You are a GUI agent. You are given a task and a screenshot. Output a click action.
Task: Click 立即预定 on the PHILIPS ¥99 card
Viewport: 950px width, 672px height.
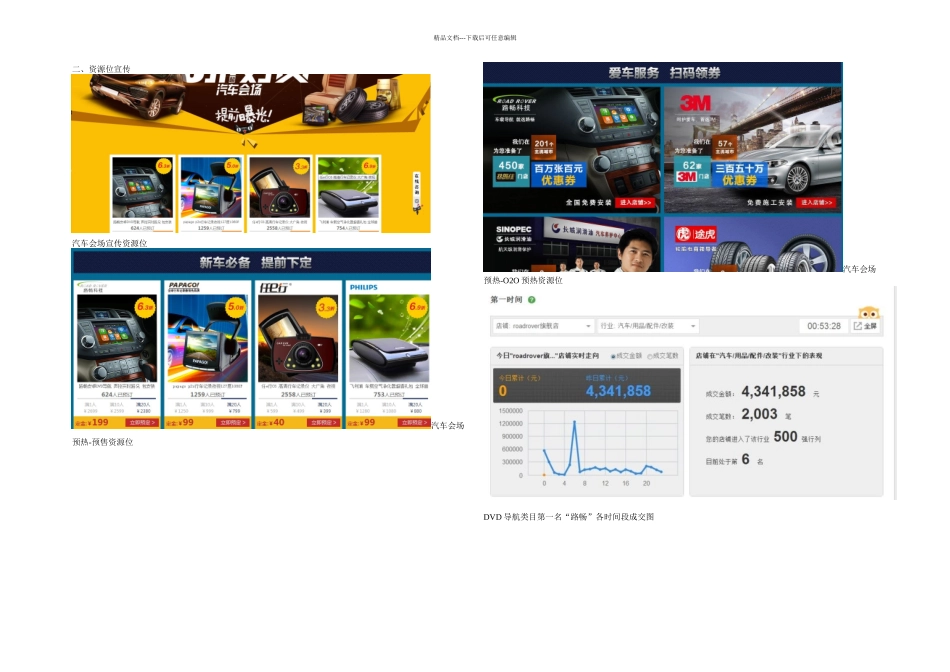coord(414,422)
